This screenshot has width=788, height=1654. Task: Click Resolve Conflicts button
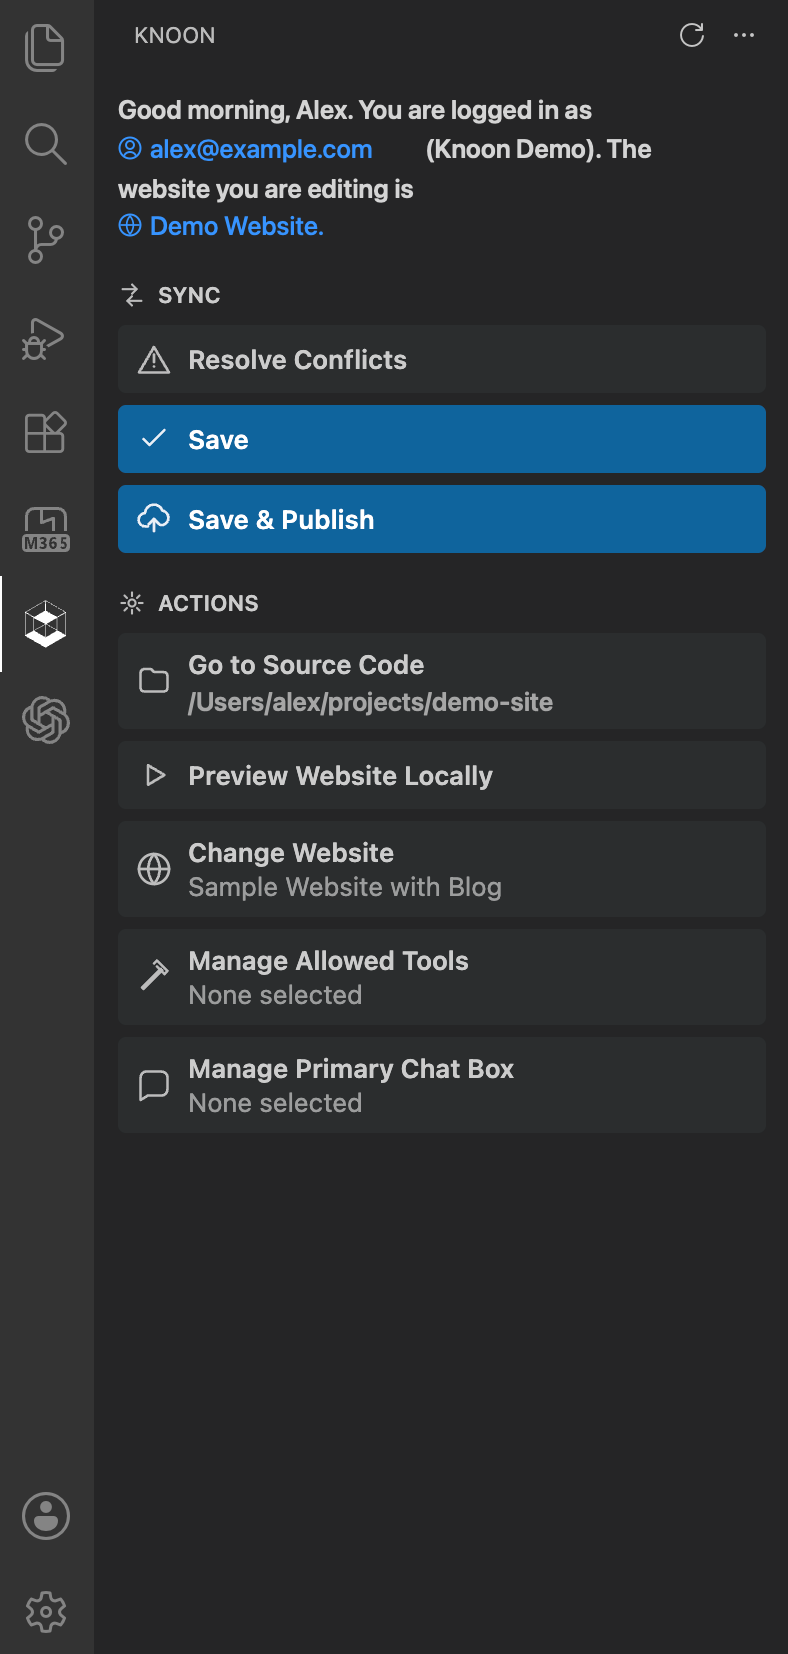(442, 359)
